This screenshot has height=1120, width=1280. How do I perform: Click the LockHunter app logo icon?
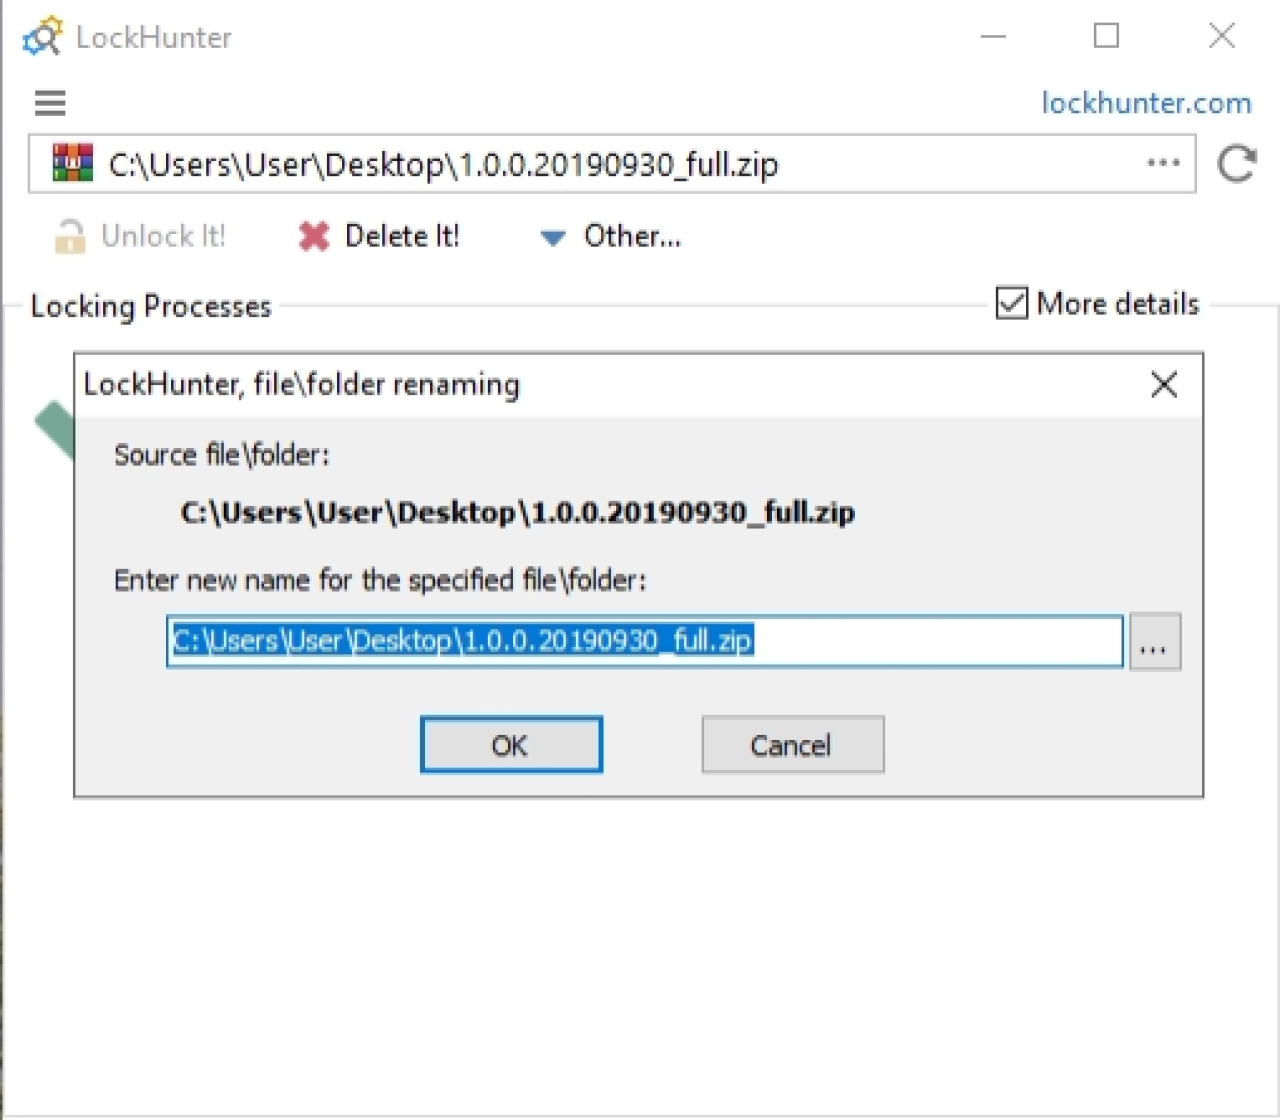point(43,37)
